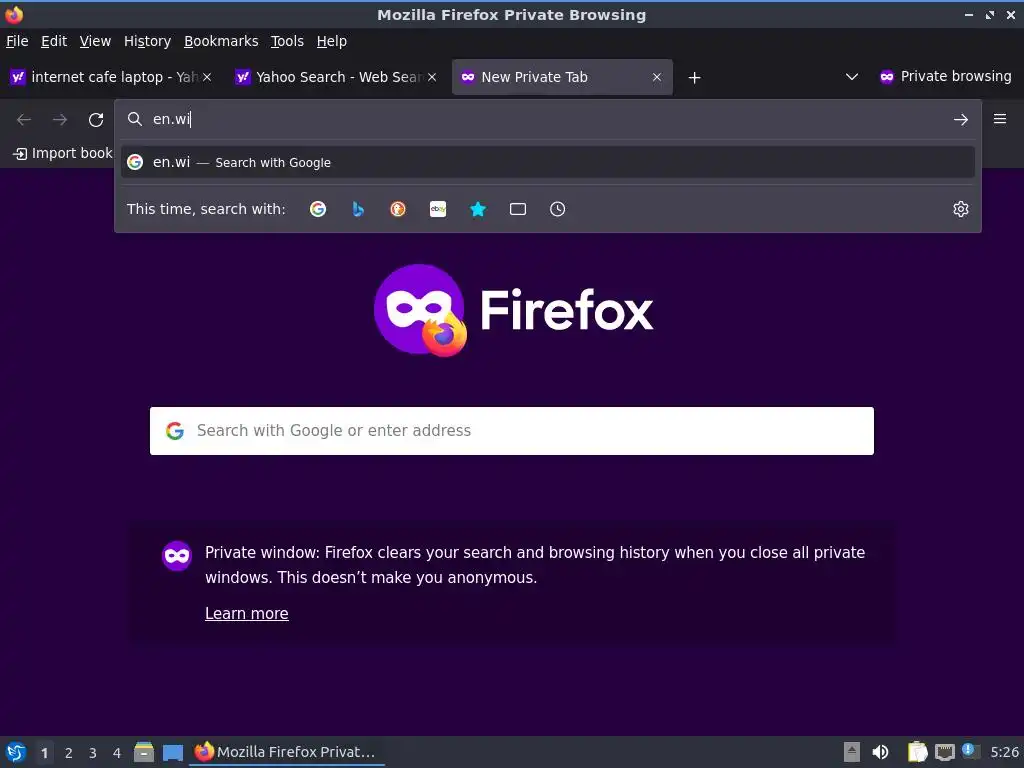Click the address bar containing en.wi
Image resolution: width=1024 pixels, height=768 pixels.
[x=547, y=119]
